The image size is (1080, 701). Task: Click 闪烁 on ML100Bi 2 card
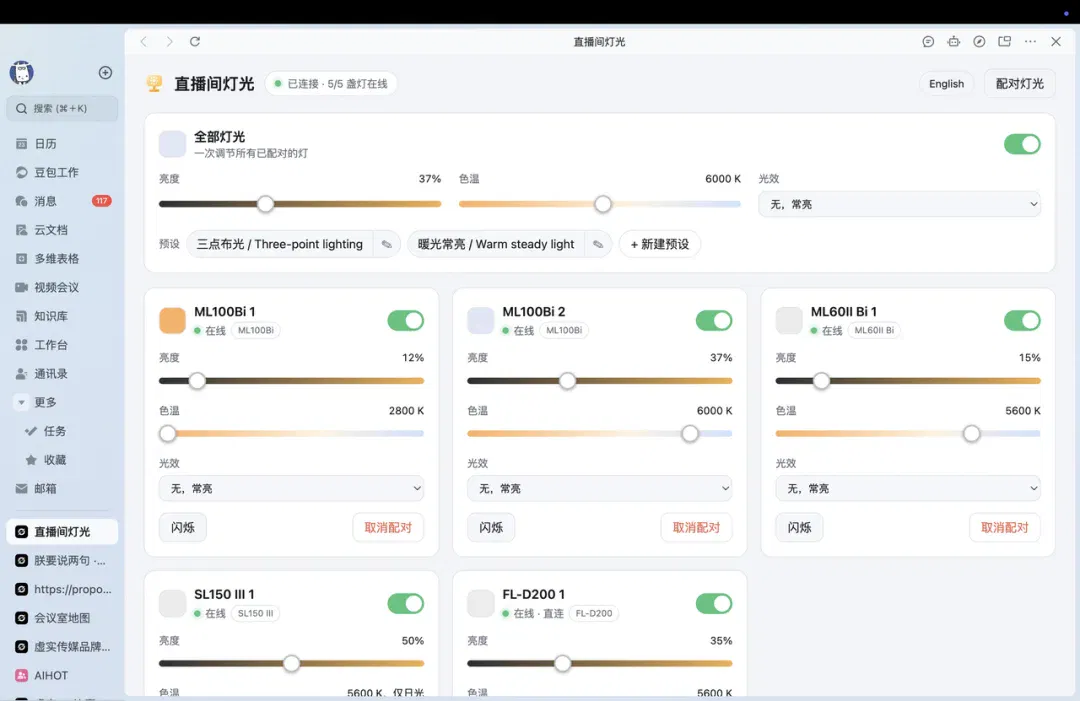pyautogui.click(x=491, y=527)
